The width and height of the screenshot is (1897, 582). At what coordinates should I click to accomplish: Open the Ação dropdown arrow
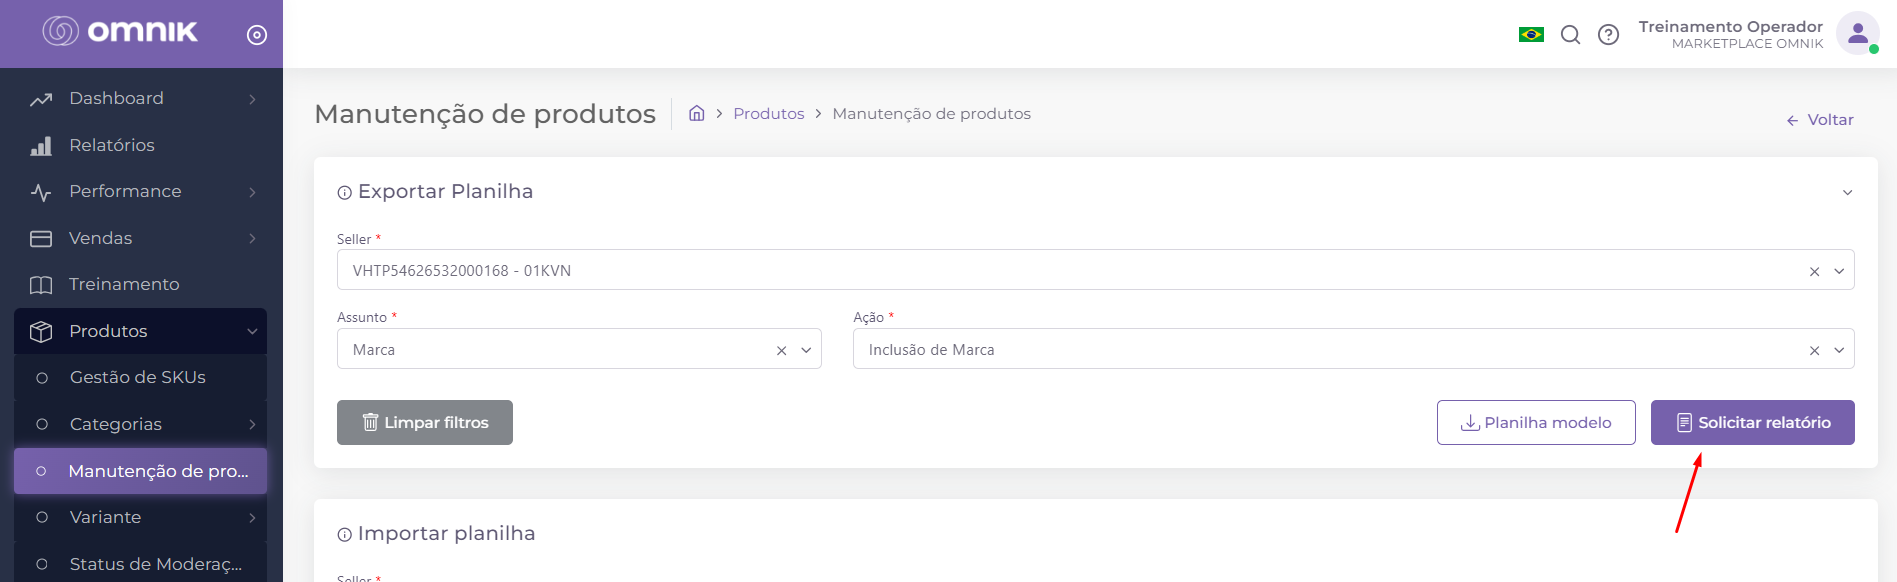pos(1838,350)
